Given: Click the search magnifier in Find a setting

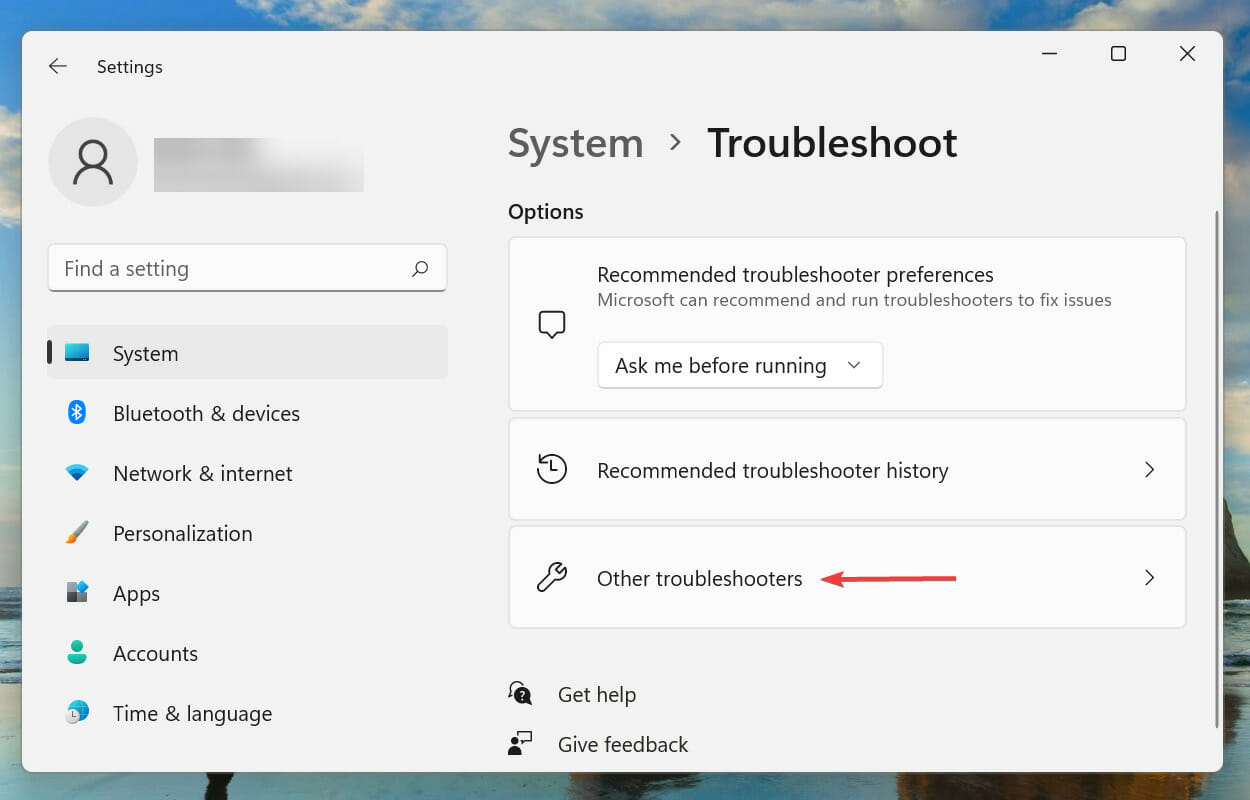Looking at the screenshot, I should [421, 268].
